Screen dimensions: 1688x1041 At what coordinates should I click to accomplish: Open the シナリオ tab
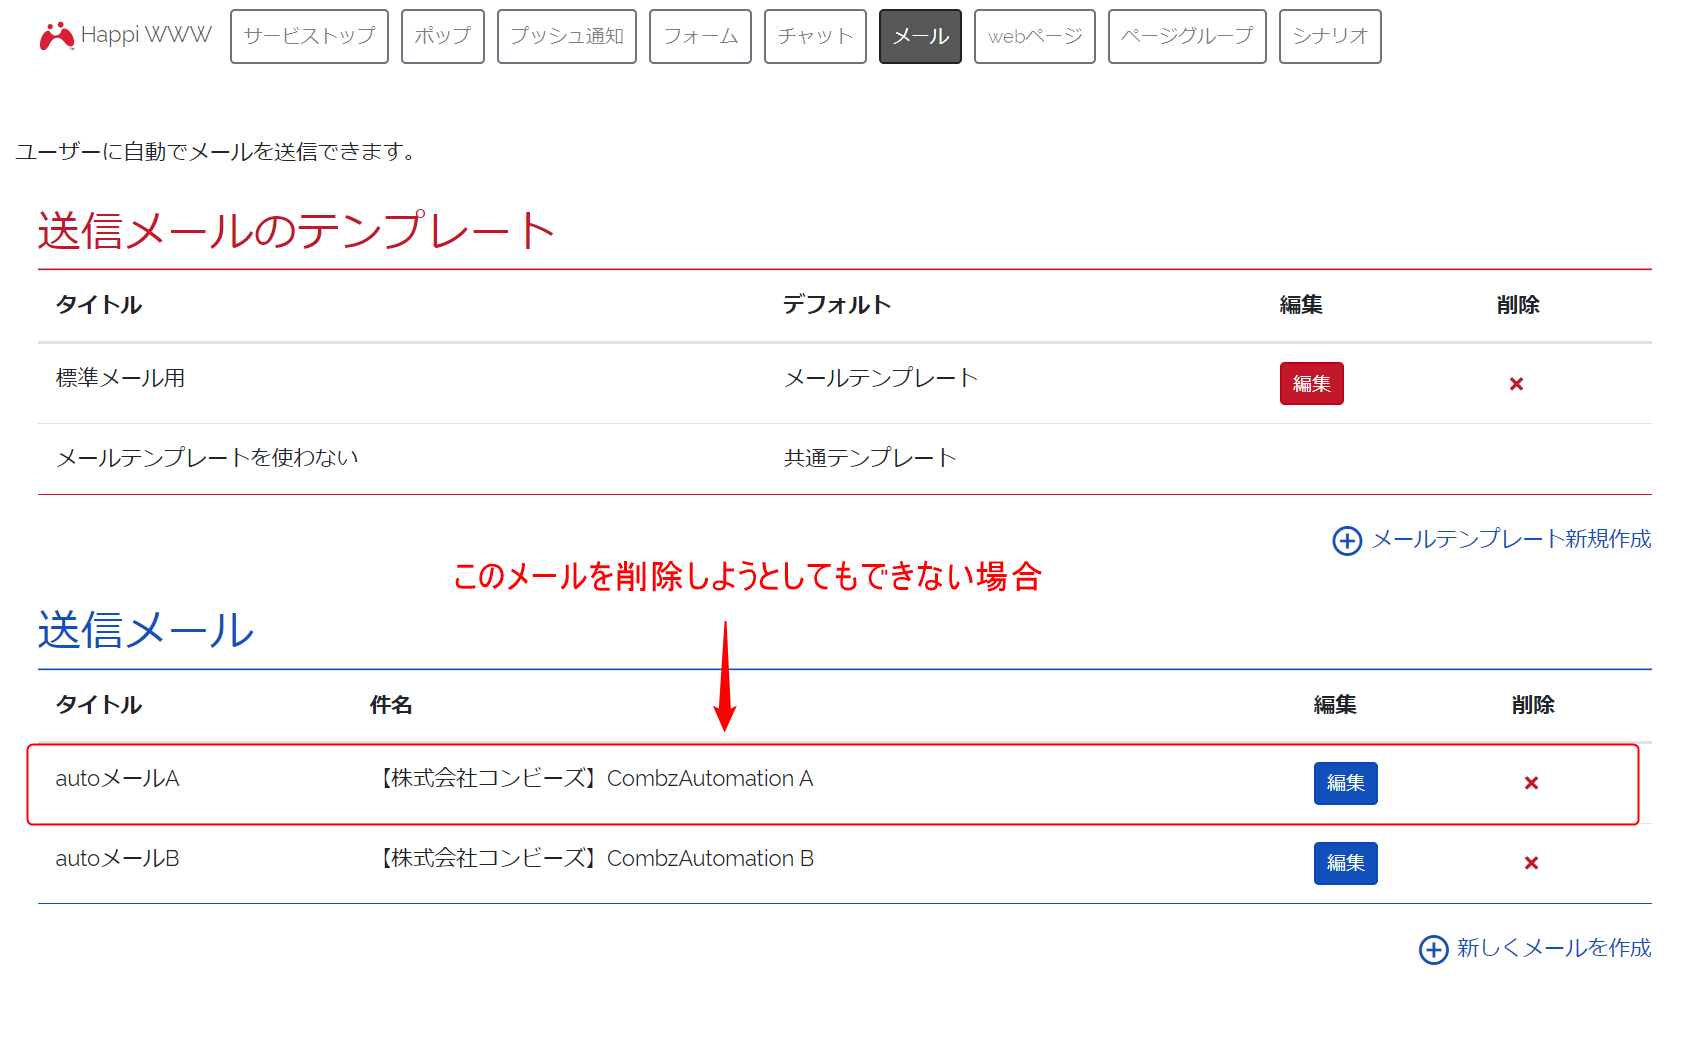(1330, 36)
